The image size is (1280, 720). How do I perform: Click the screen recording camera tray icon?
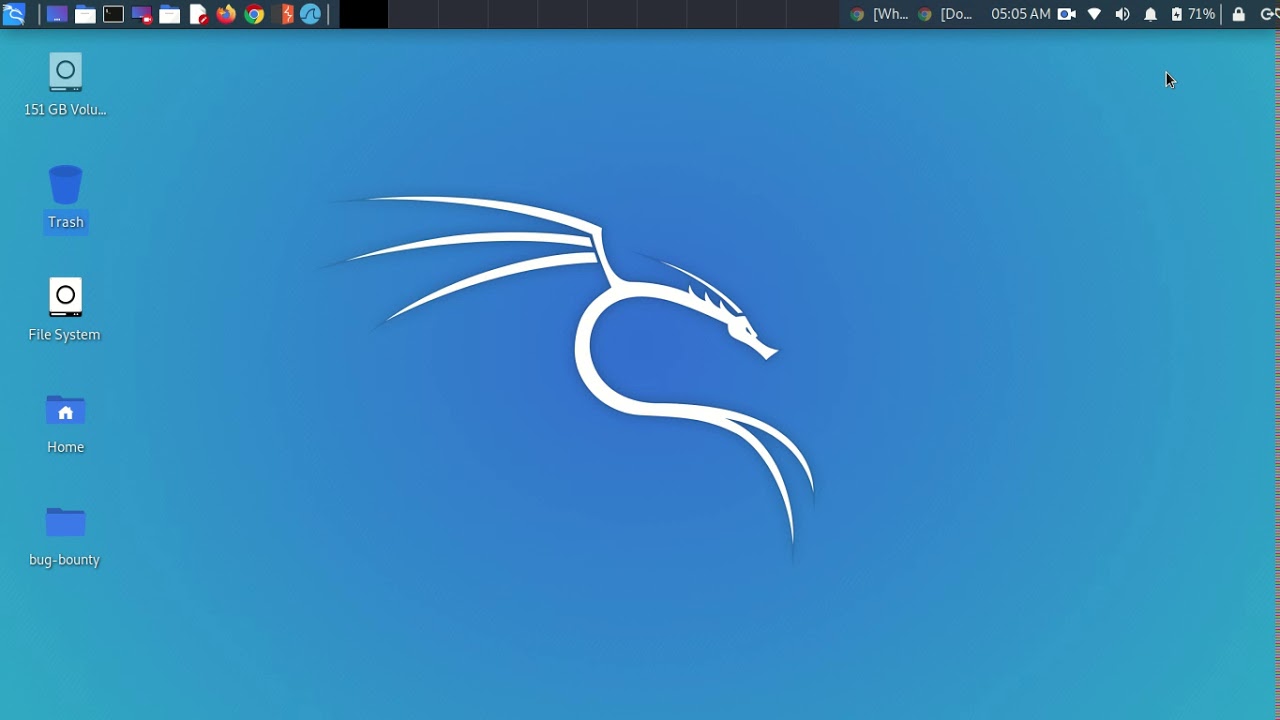coord(1067,14)
